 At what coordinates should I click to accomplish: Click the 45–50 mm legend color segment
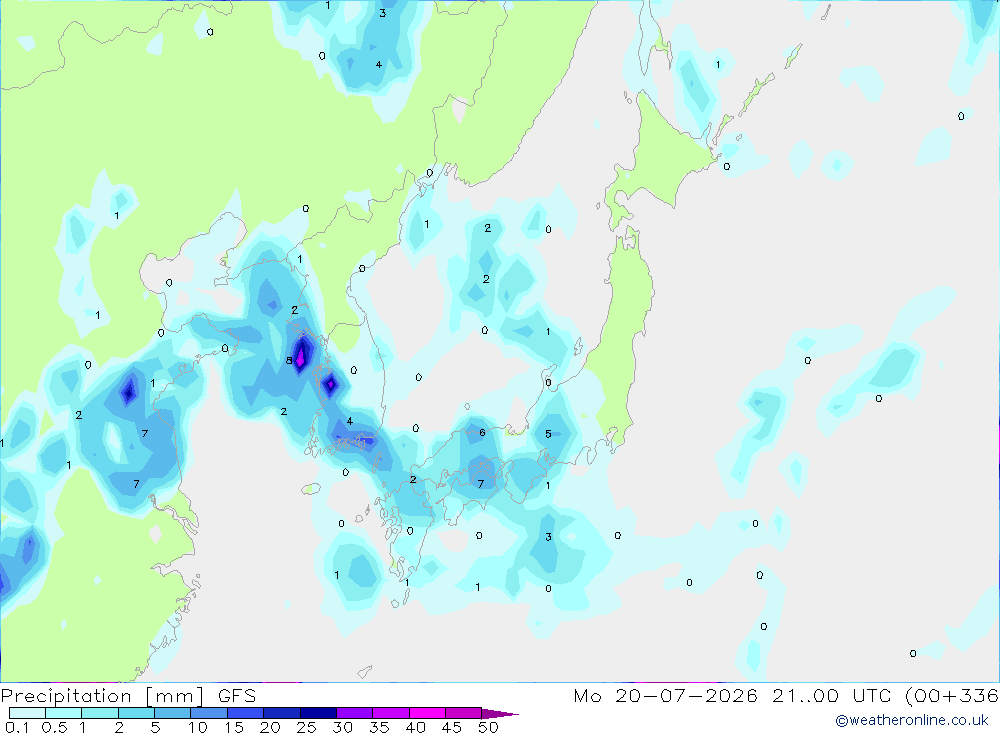pyautogui.click(x=464, y=713)
